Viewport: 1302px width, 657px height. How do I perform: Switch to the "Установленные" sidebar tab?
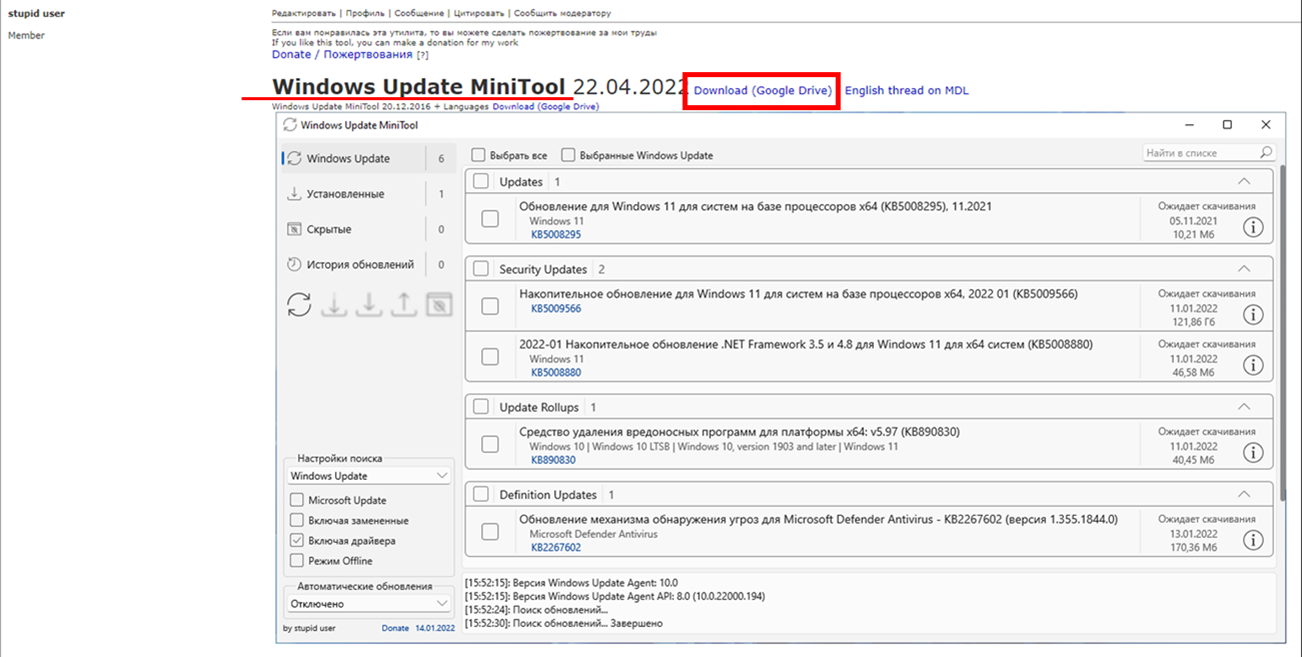pyautogui.click(x=368, y=194)
